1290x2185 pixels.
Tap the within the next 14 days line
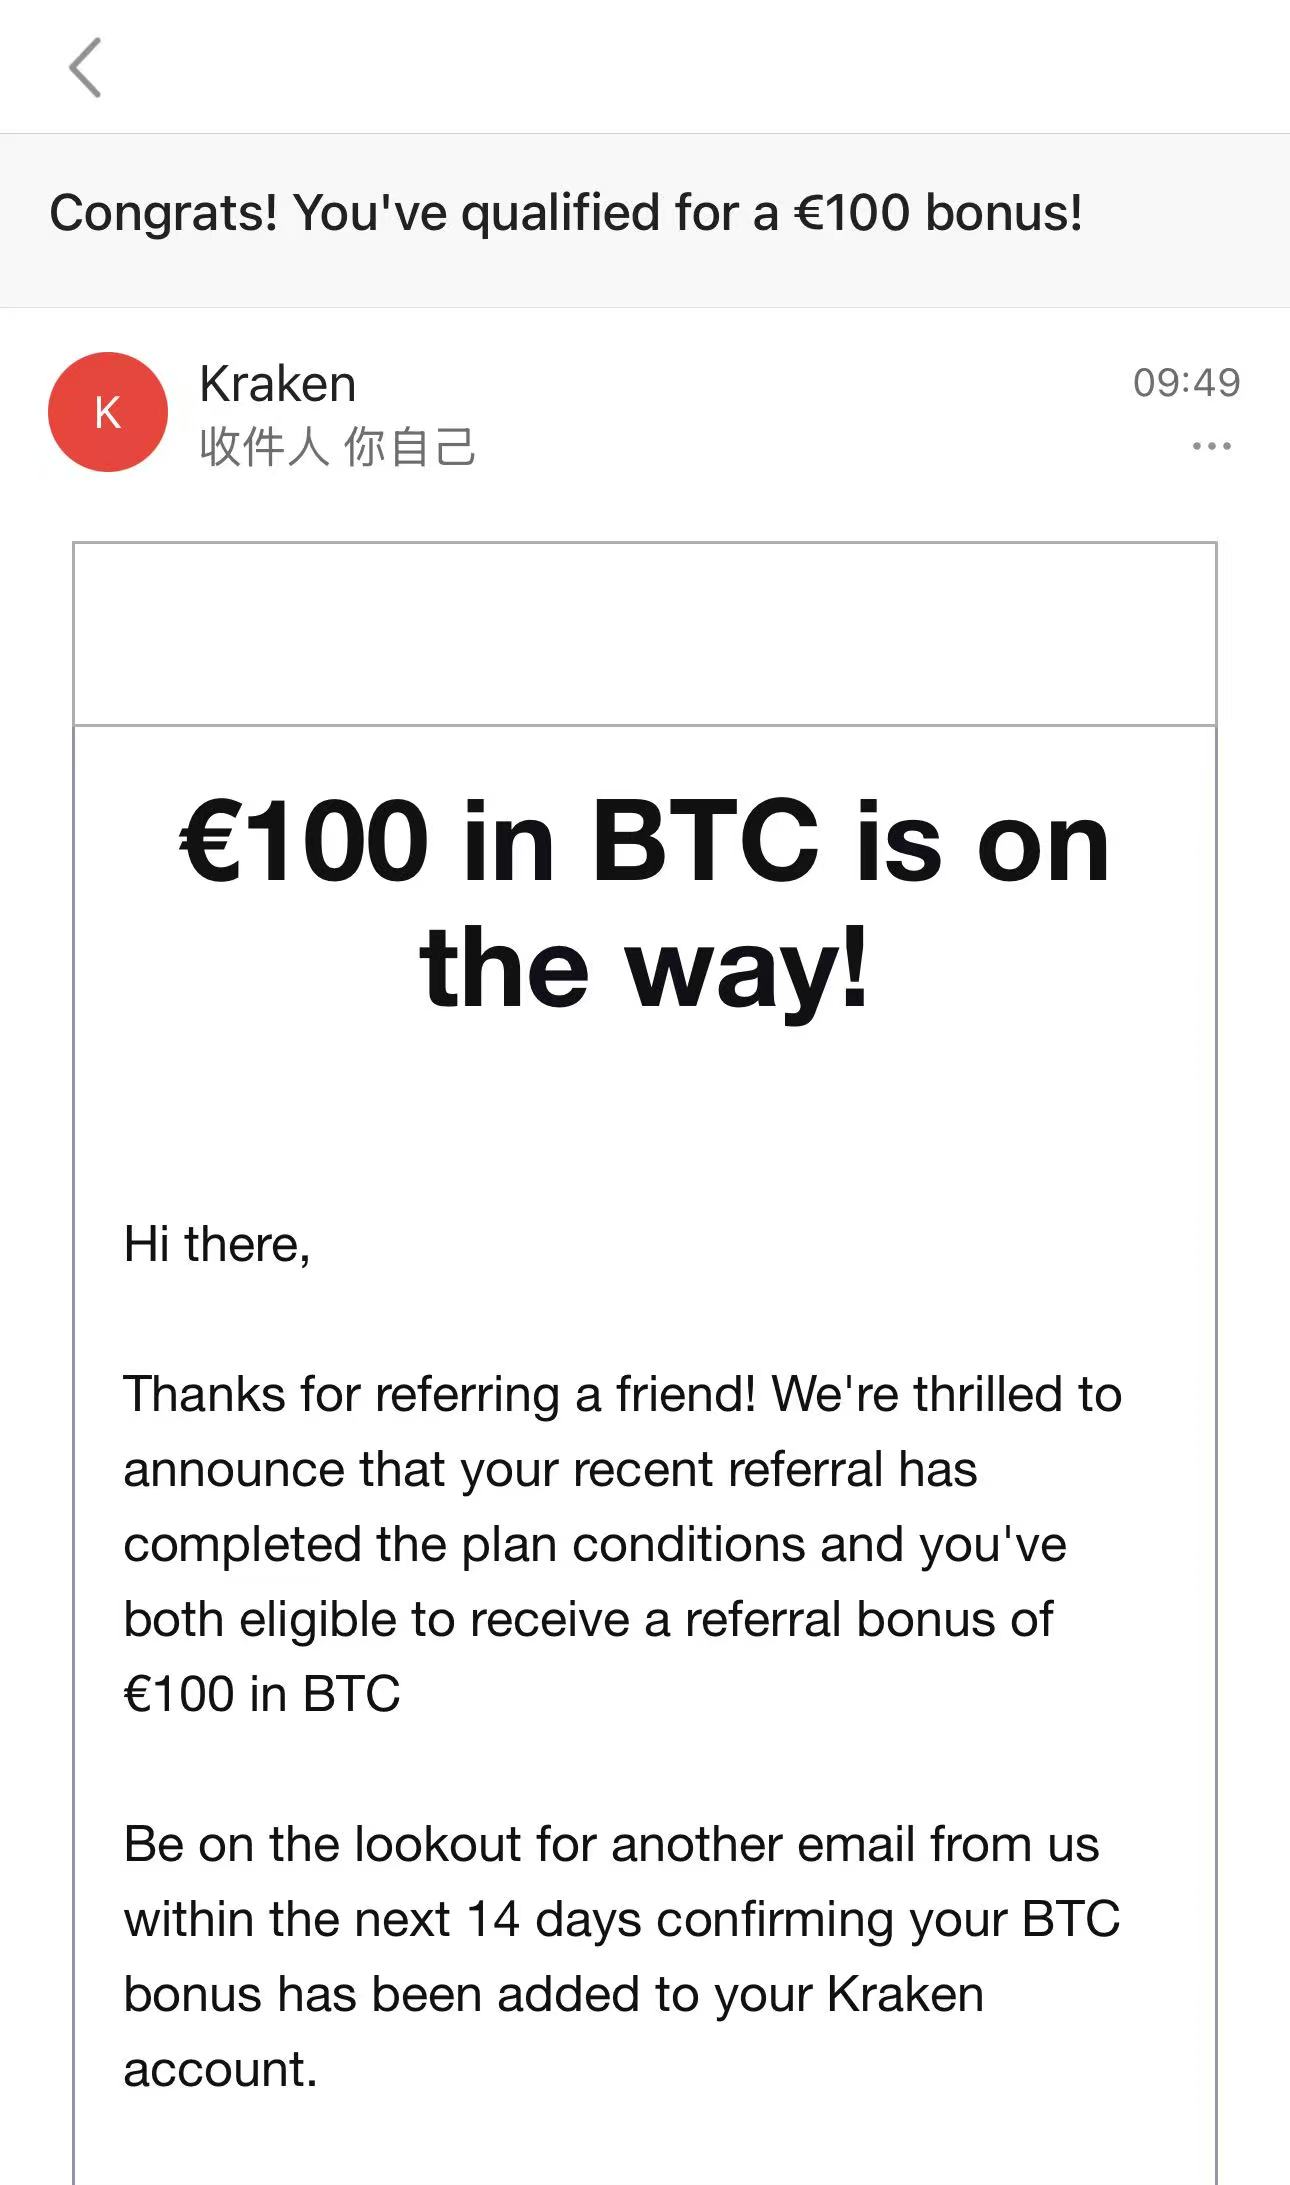[621, 1920]
